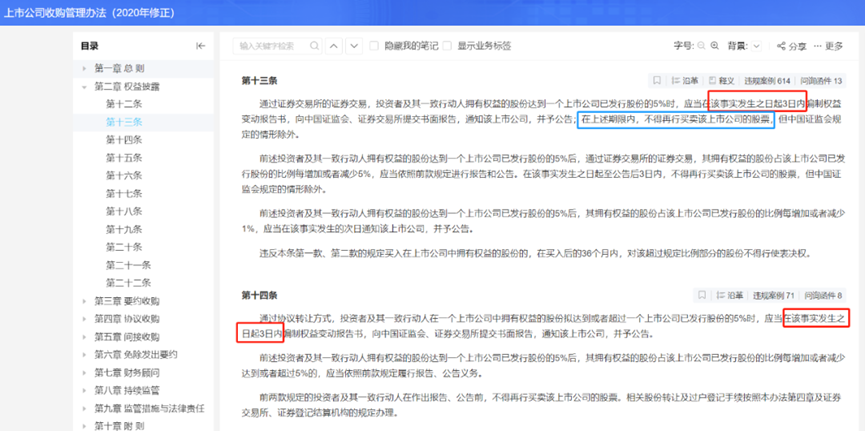Enable 隐藏我的笔记 checkbox
The height and width of the screenshot is (431, 865).
pos(374,46)
